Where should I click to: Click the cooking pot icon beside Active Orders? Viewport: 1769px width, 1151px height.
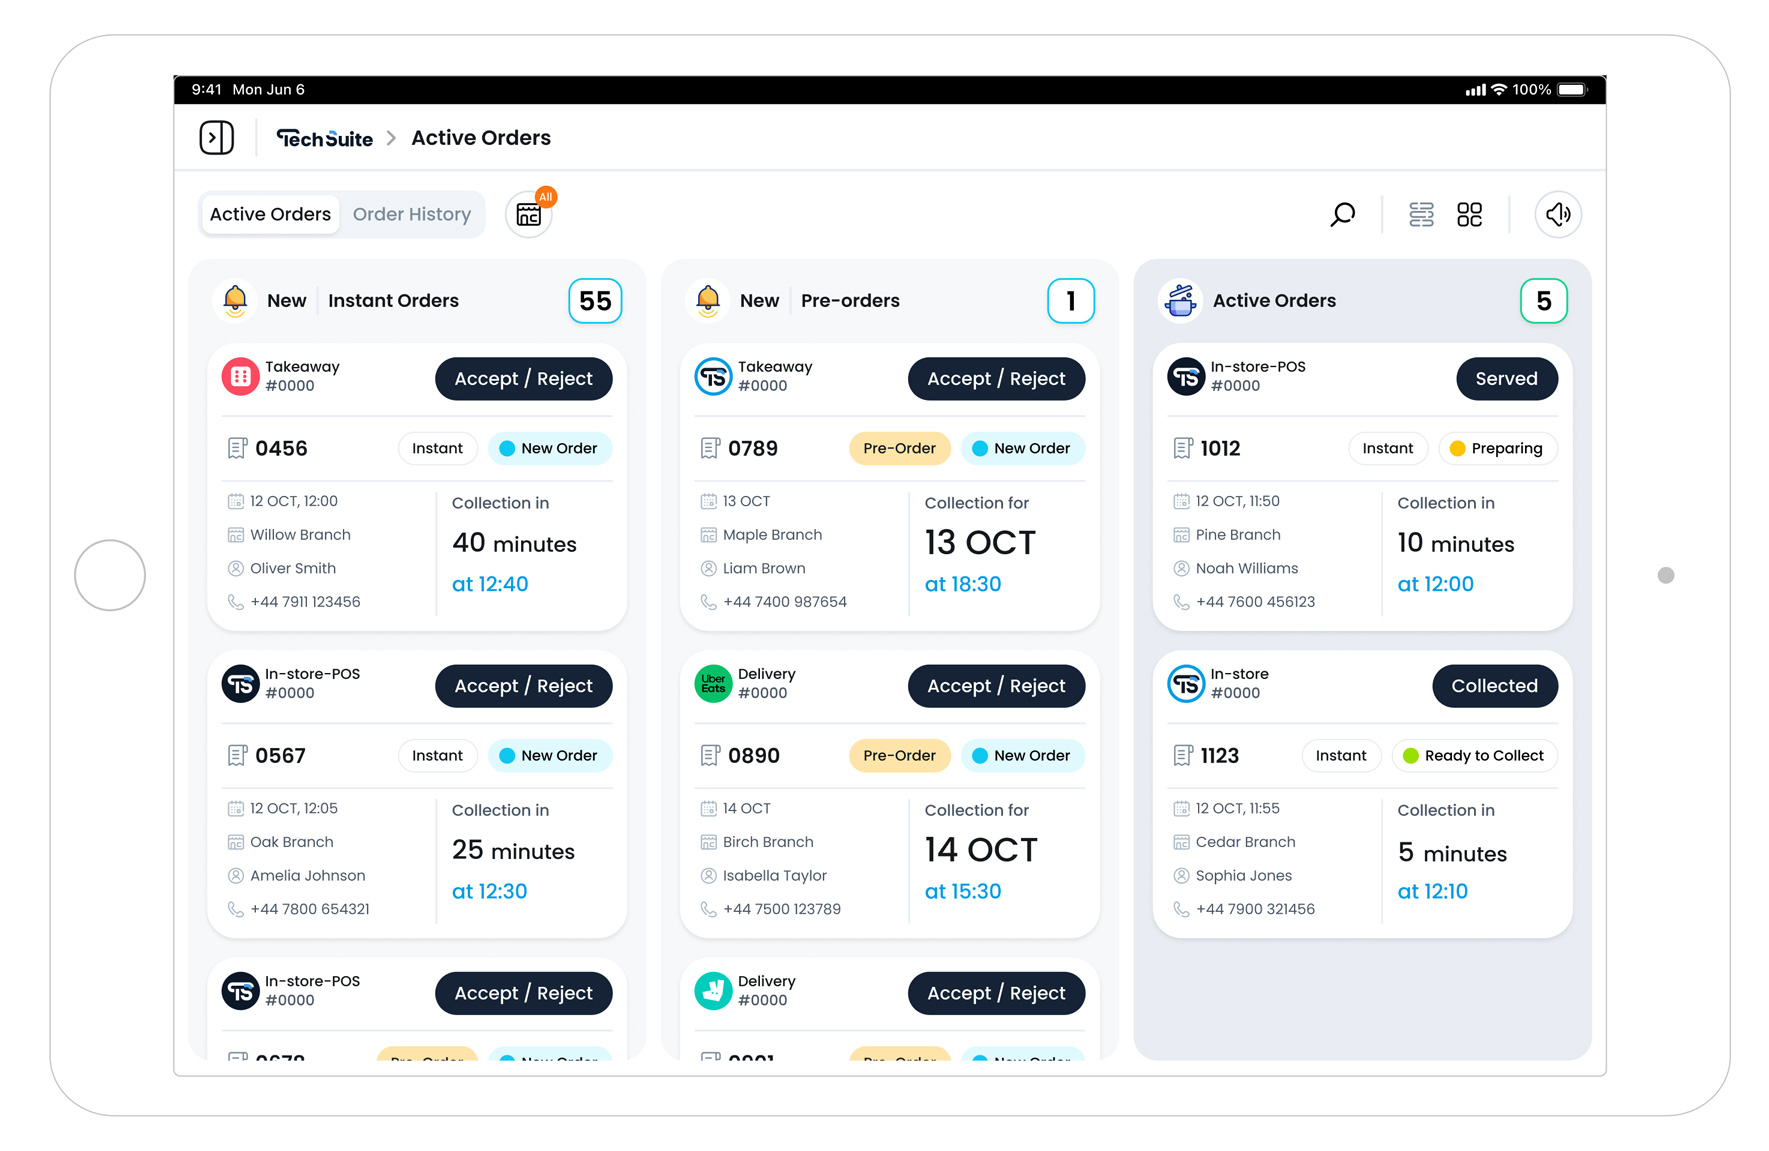[x=1182, y=300]
